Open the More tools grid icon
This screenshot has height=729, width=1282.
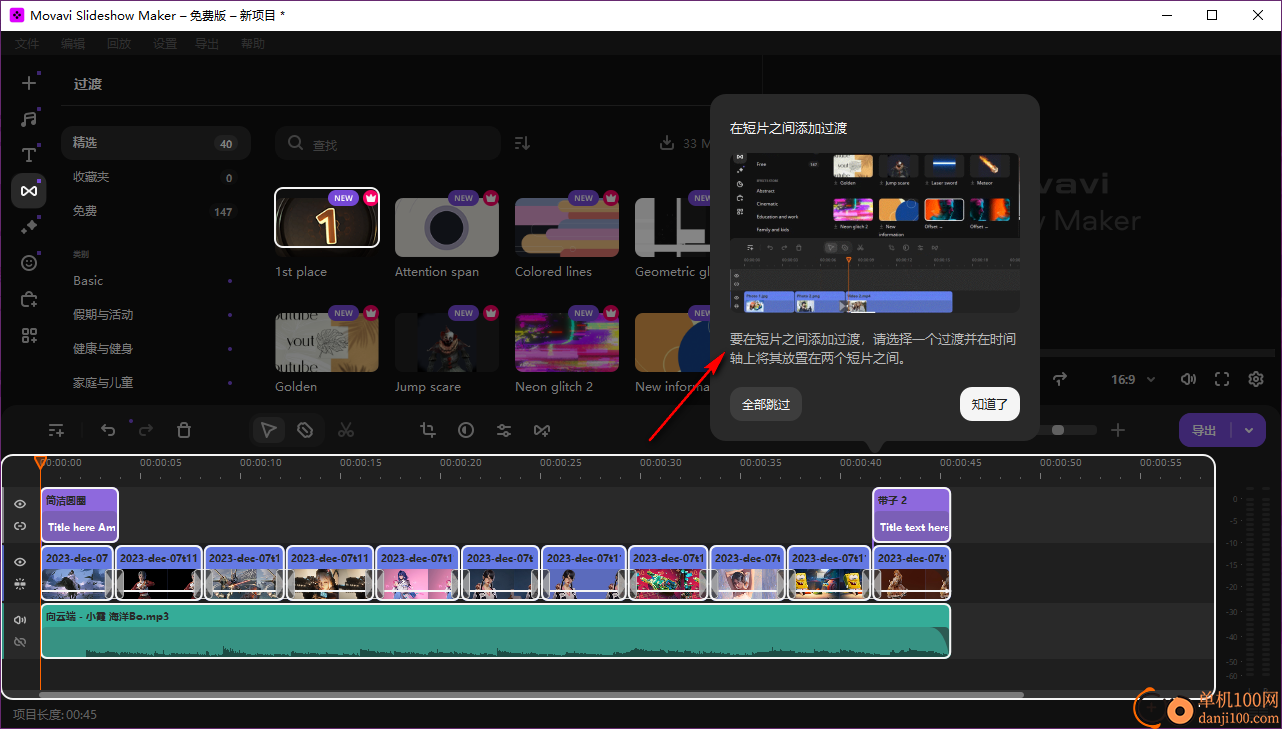[29, 335]
